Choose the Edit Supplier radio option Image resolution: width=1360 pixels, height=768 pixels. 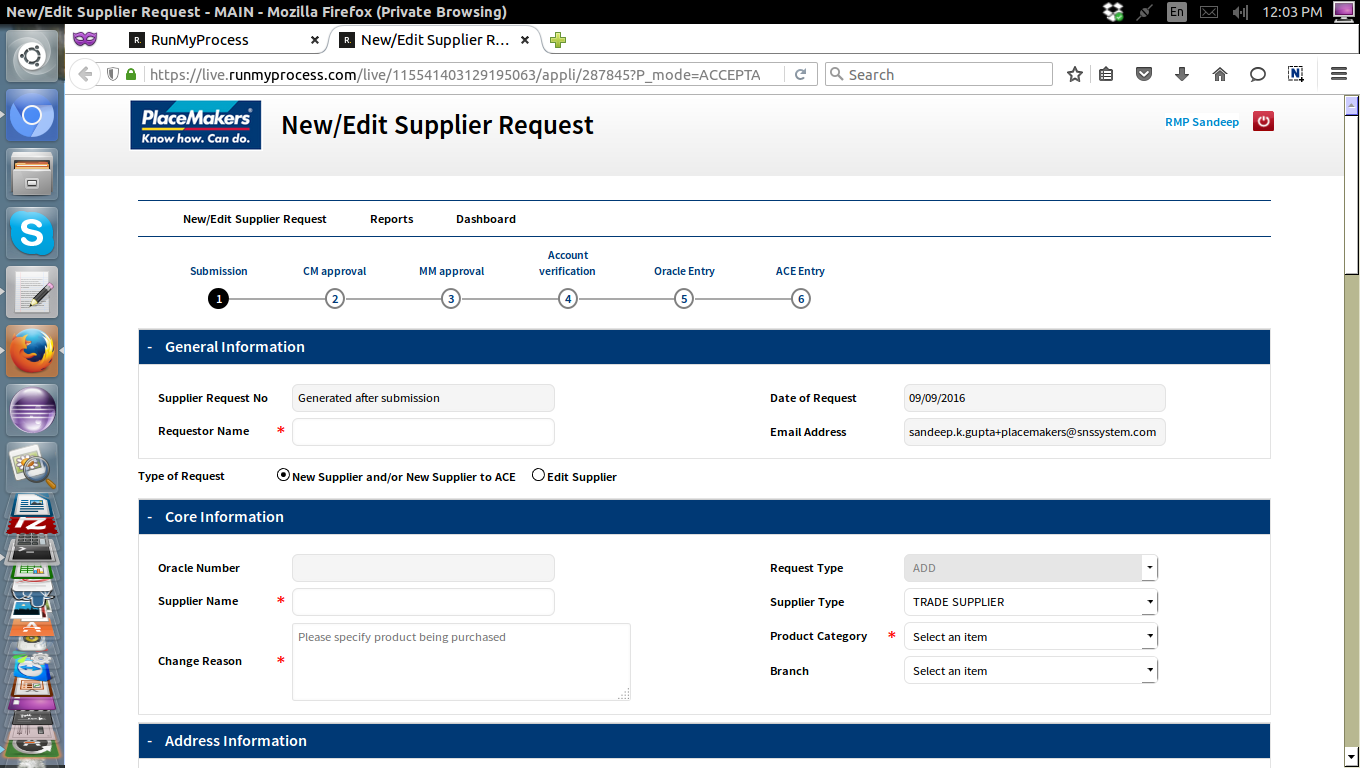539,476
